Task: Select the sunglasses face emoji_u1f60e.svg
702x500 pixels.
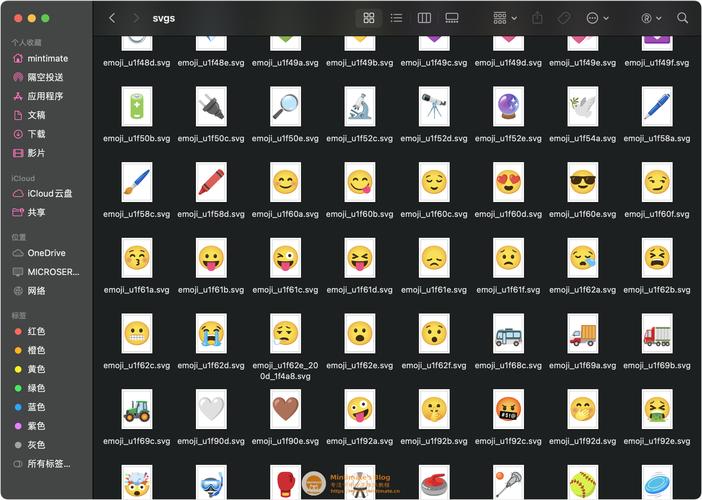Action: click(x=582, y=182)
